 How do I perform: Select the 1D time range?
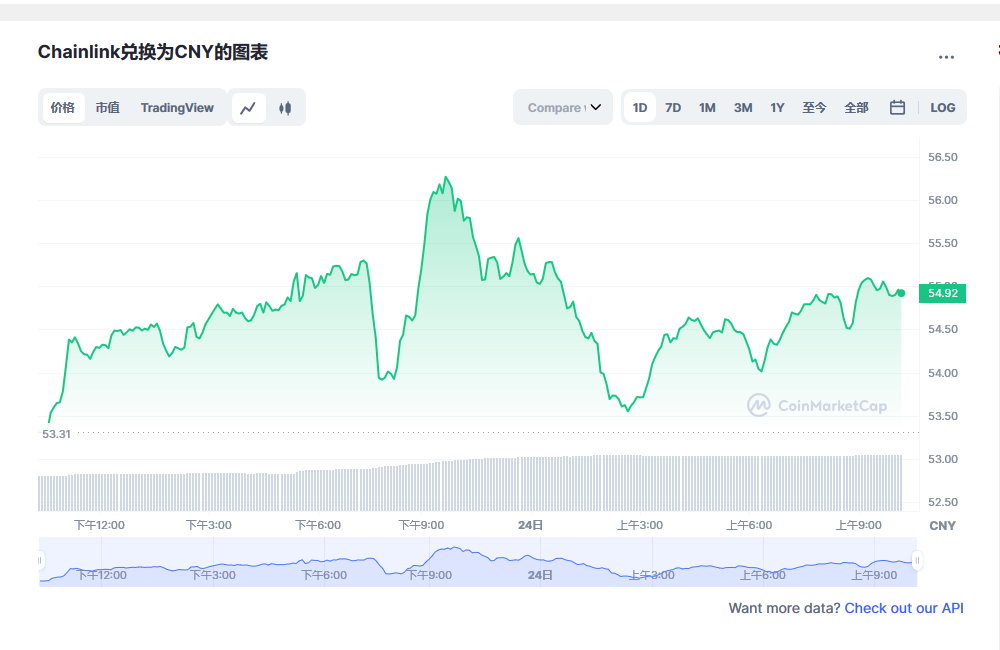pos(640,108)
